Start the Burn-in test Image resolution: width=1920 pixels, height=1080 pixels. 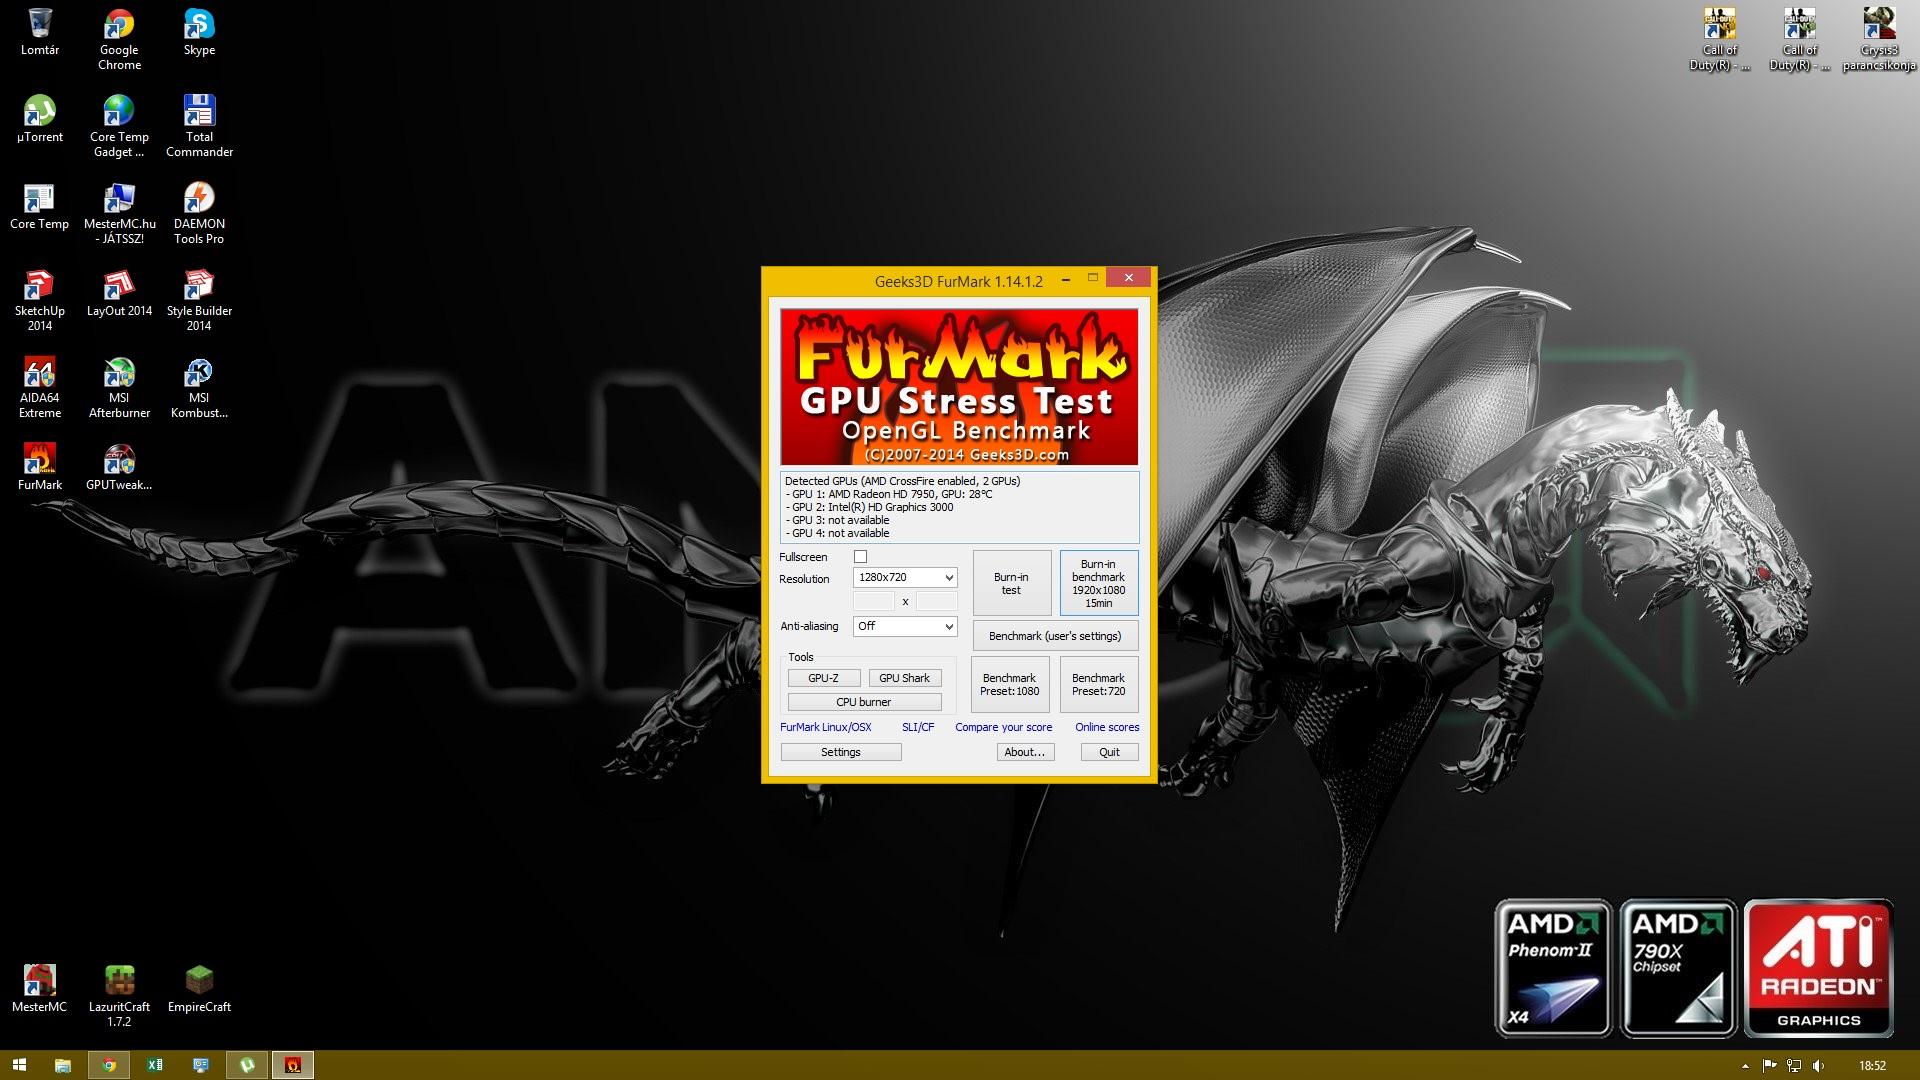point(1011,583)
